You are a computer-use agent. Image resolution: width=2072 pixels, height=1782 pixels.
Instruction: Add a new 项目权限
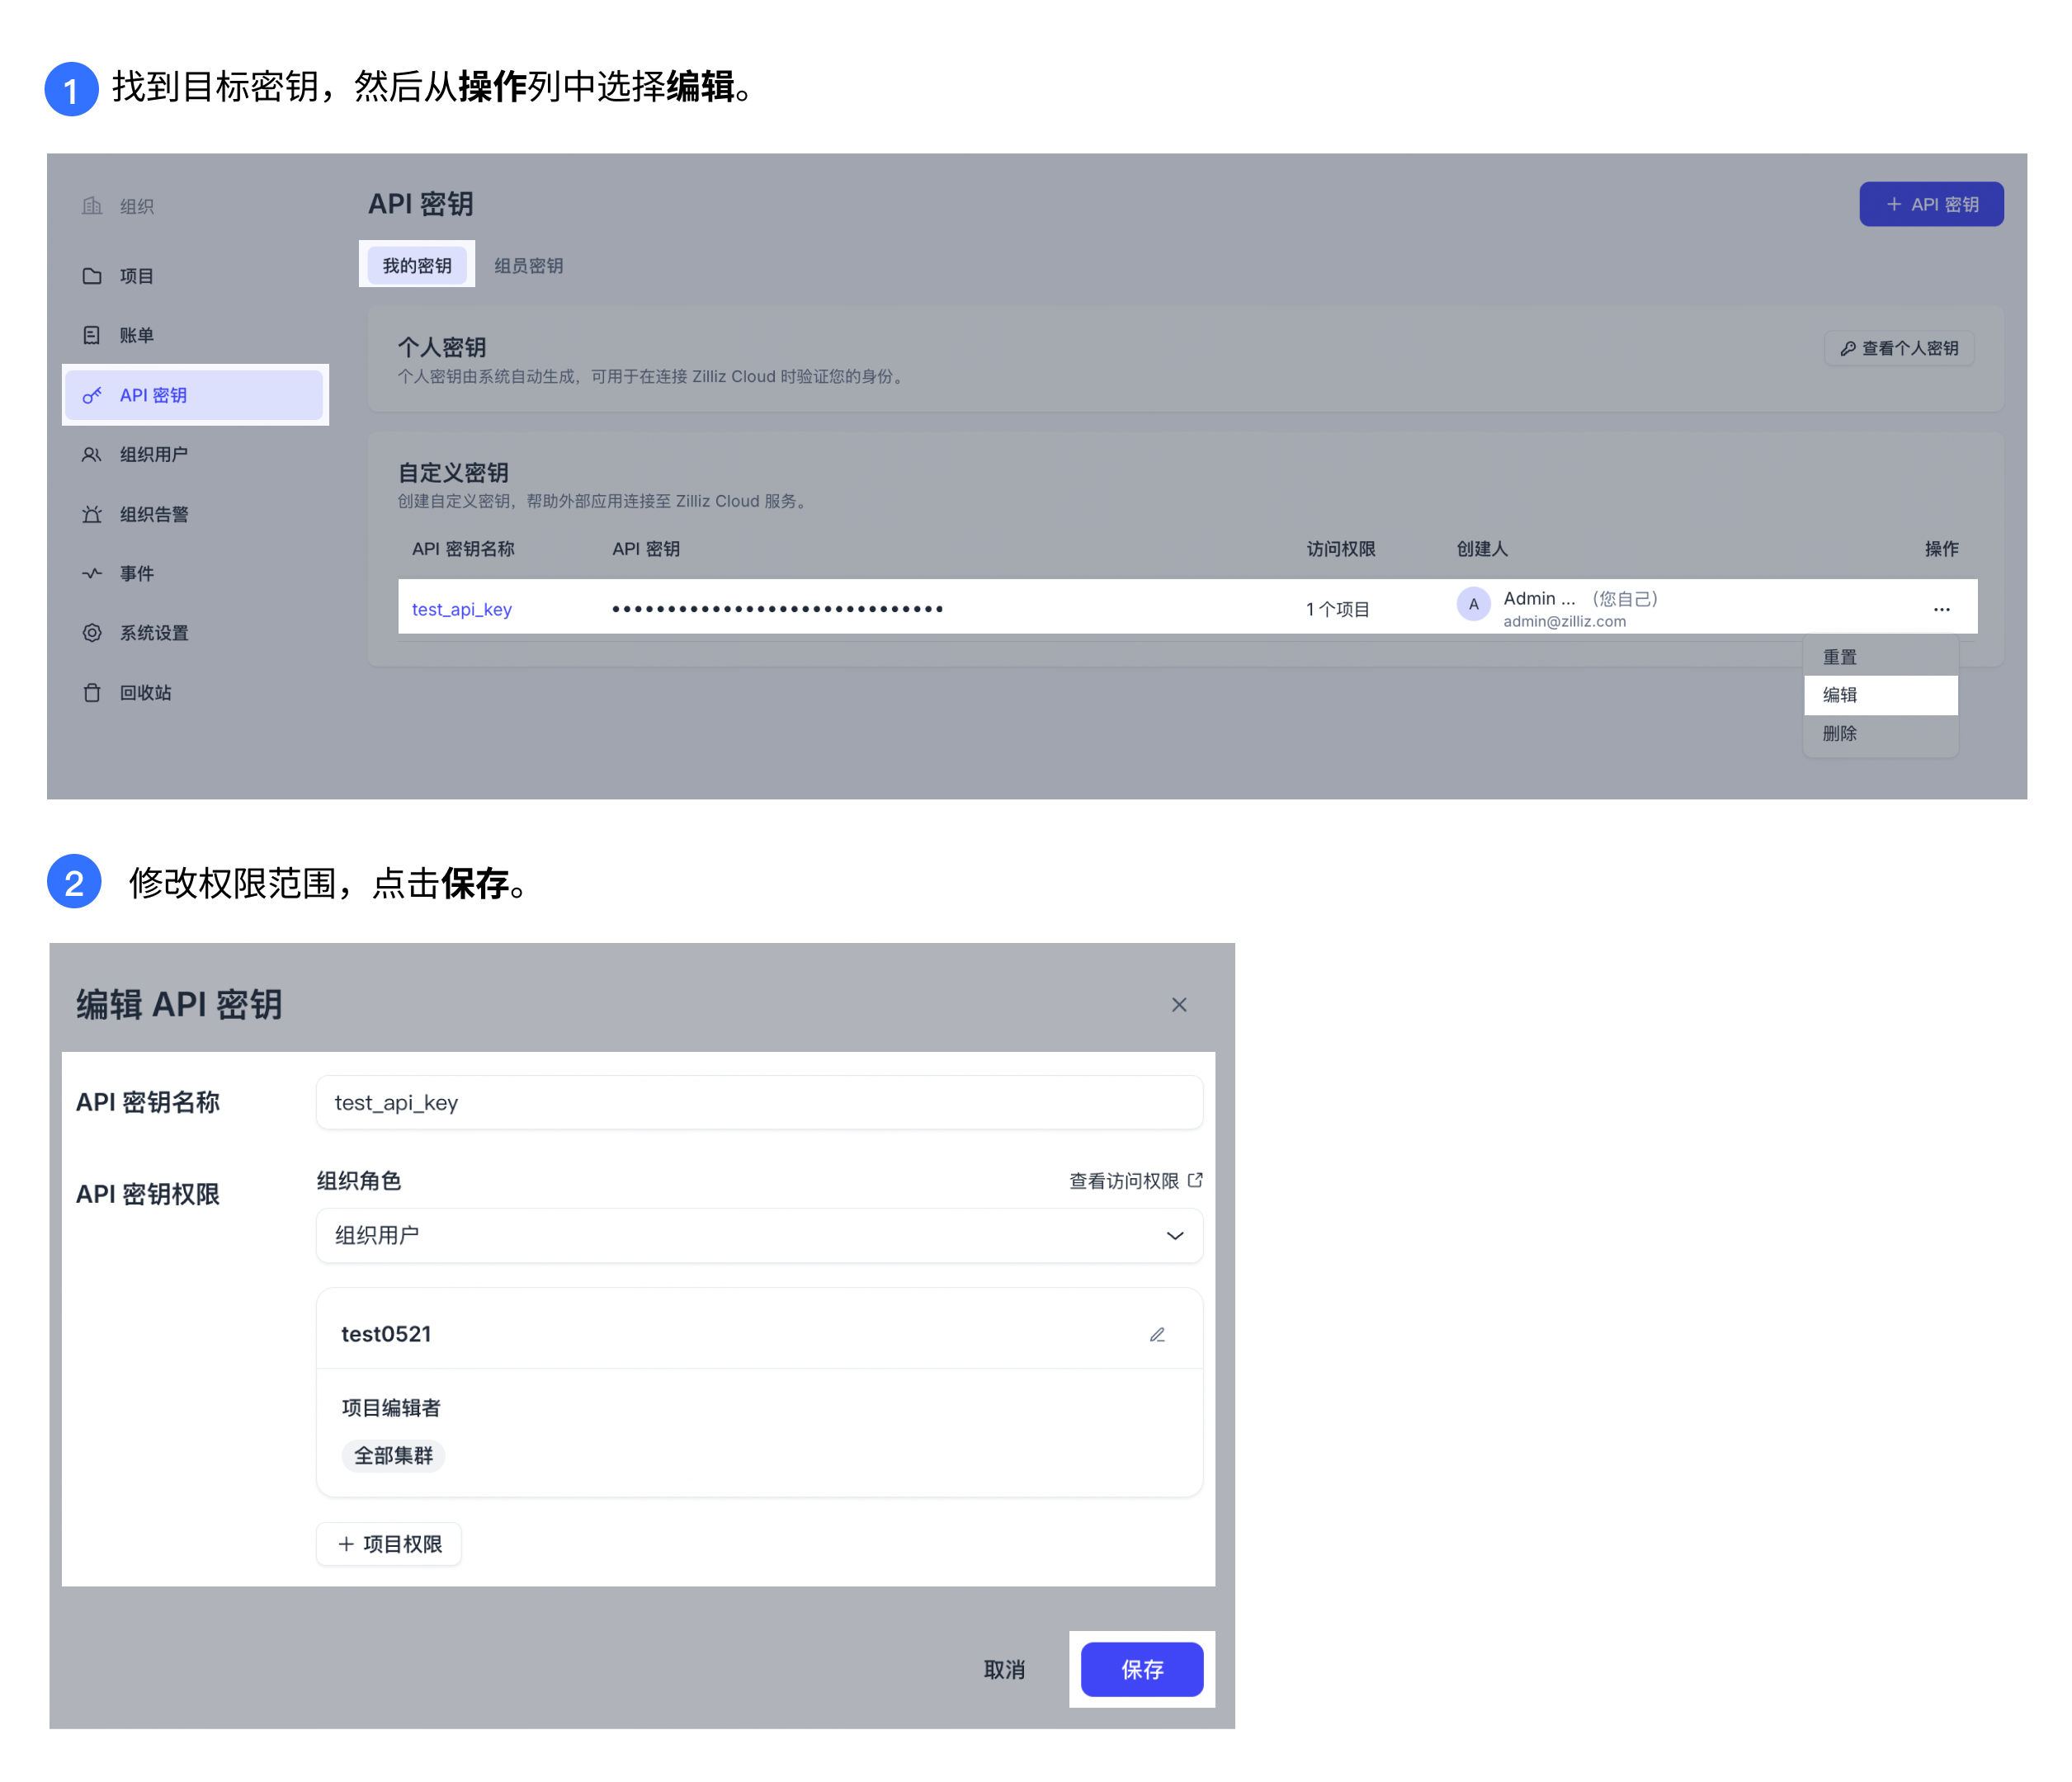[389, 1544]
